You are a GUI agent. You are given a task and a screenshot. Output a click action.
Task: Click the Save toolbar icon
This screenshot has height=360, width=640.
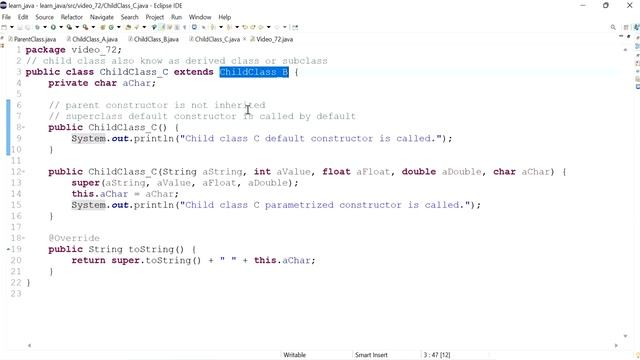coord(19,27)
